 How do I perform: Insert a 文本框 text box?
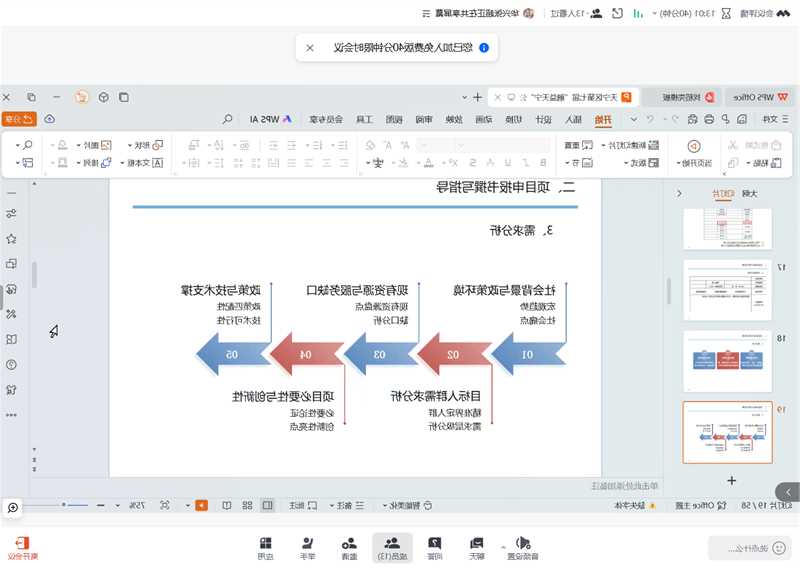click(x=142, y=163)
